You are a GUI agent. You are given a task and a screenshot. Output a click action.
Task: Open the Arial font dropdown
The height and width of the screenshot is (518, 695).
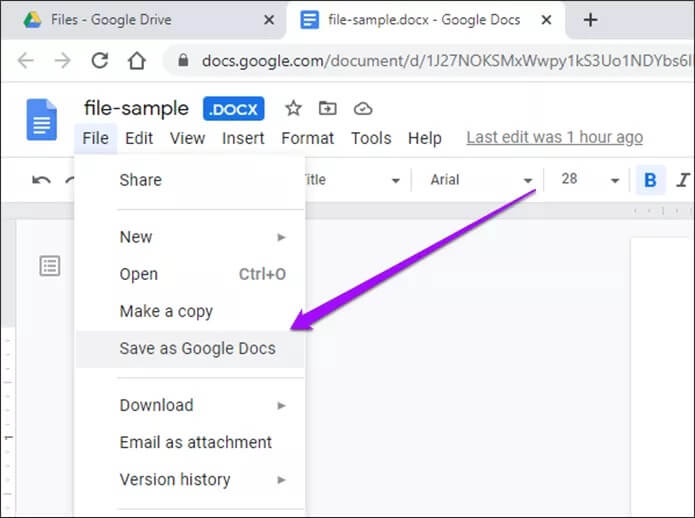pyautogui.click(x=481, y=180)
